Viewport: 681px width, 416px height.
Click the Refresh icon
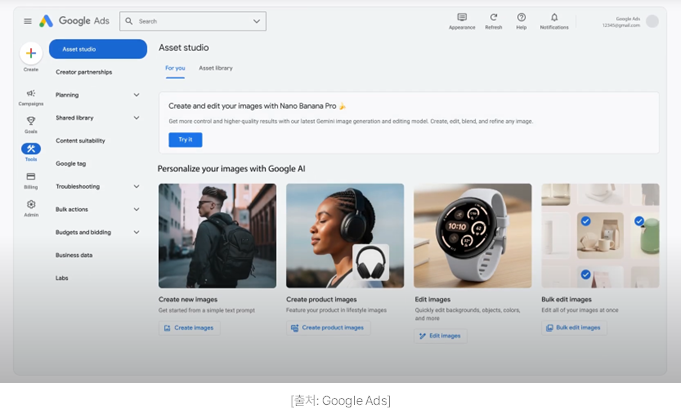pos(493,17)
